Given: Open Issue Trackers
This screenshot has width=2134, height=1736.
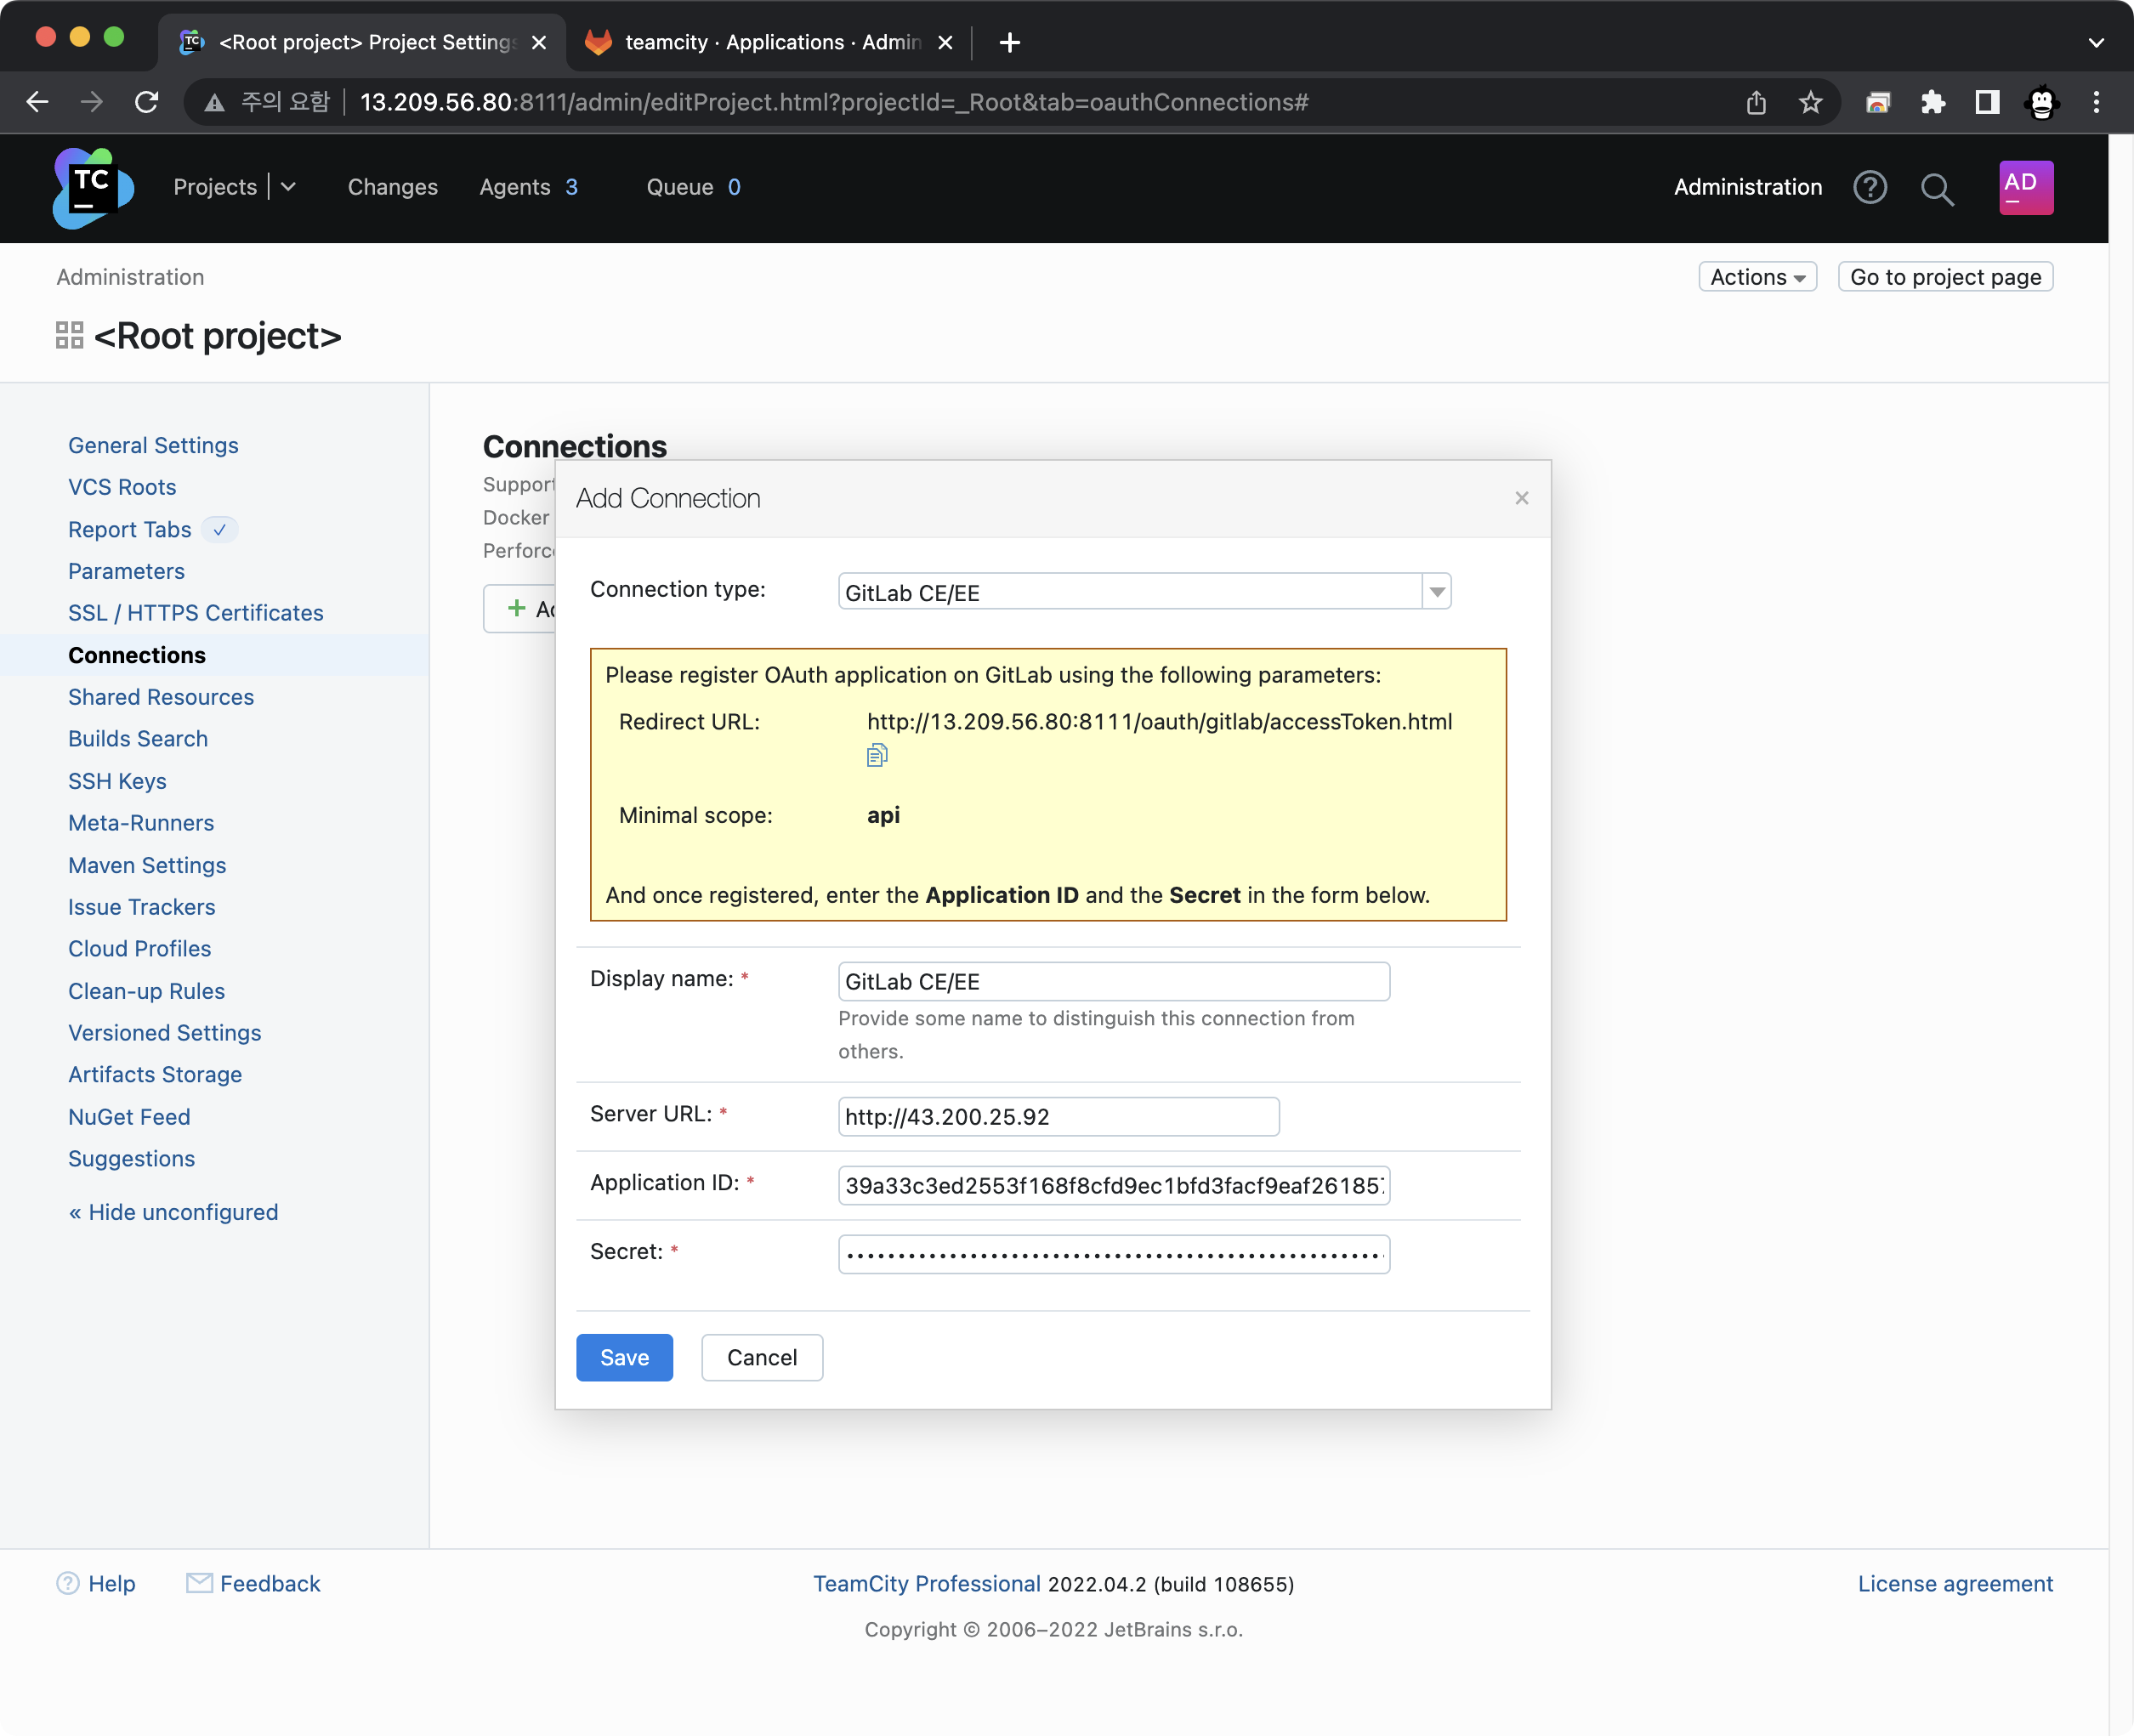Looking at the screenshot, I should [x=142, y=907].
